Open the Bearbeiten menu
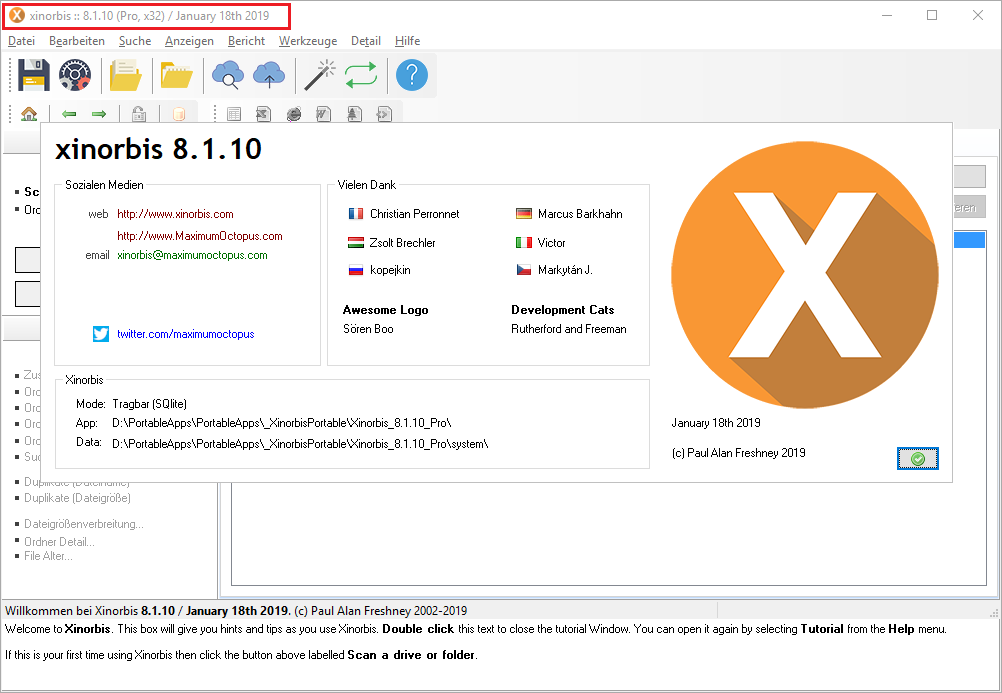This screenshot has width=1002, height=693. pos(77,41)
